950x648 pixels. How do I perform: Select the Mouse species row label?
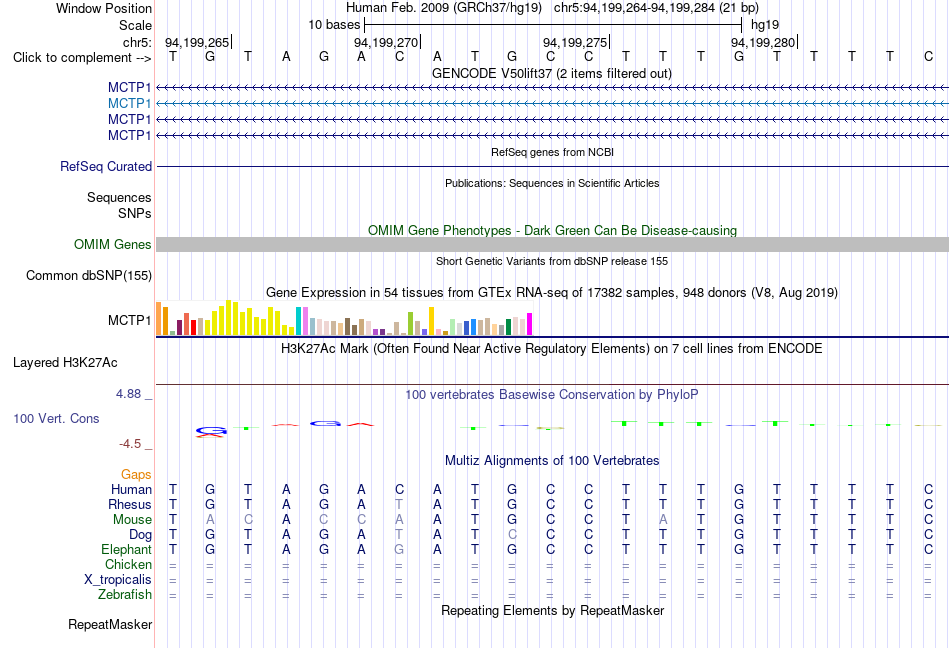tap(132, 520)
